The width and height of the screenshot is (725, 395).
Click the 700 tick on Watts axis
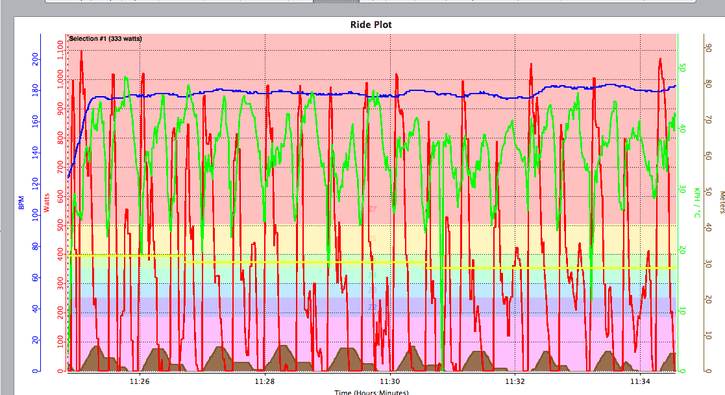click(60, 167)
